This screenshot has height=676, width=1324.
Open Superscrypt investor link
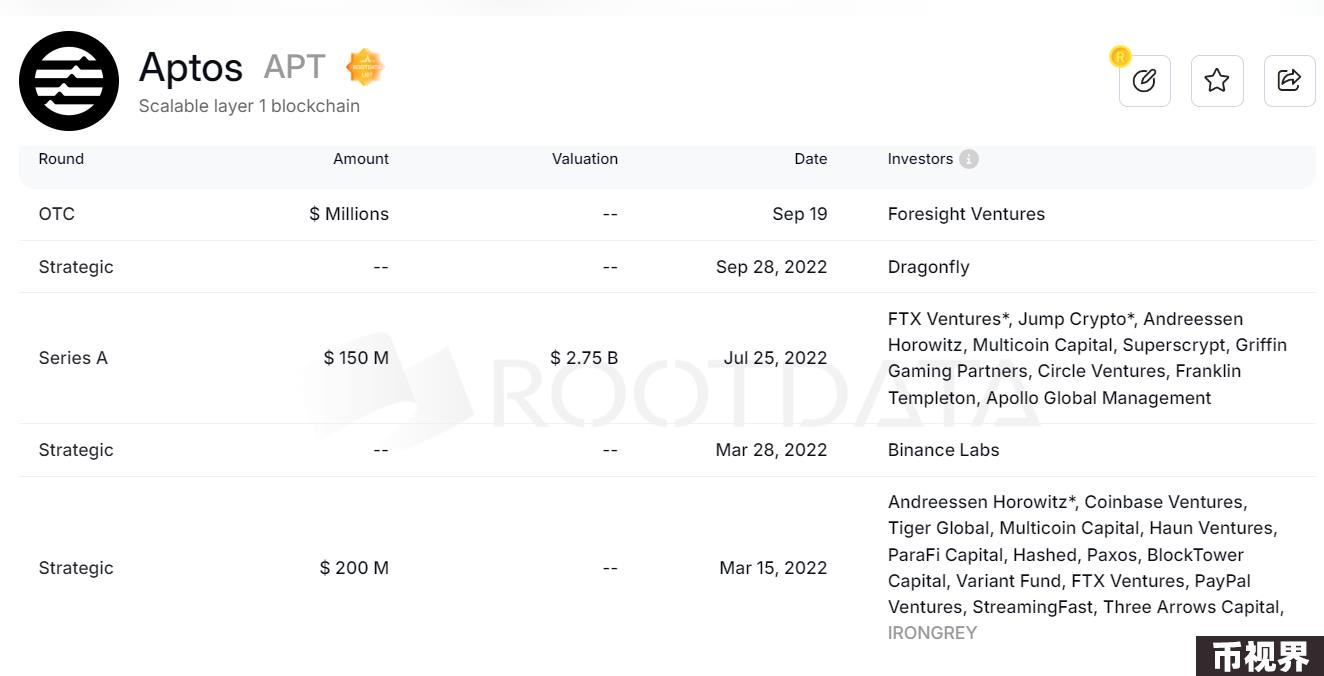[x=1173, y=345]
